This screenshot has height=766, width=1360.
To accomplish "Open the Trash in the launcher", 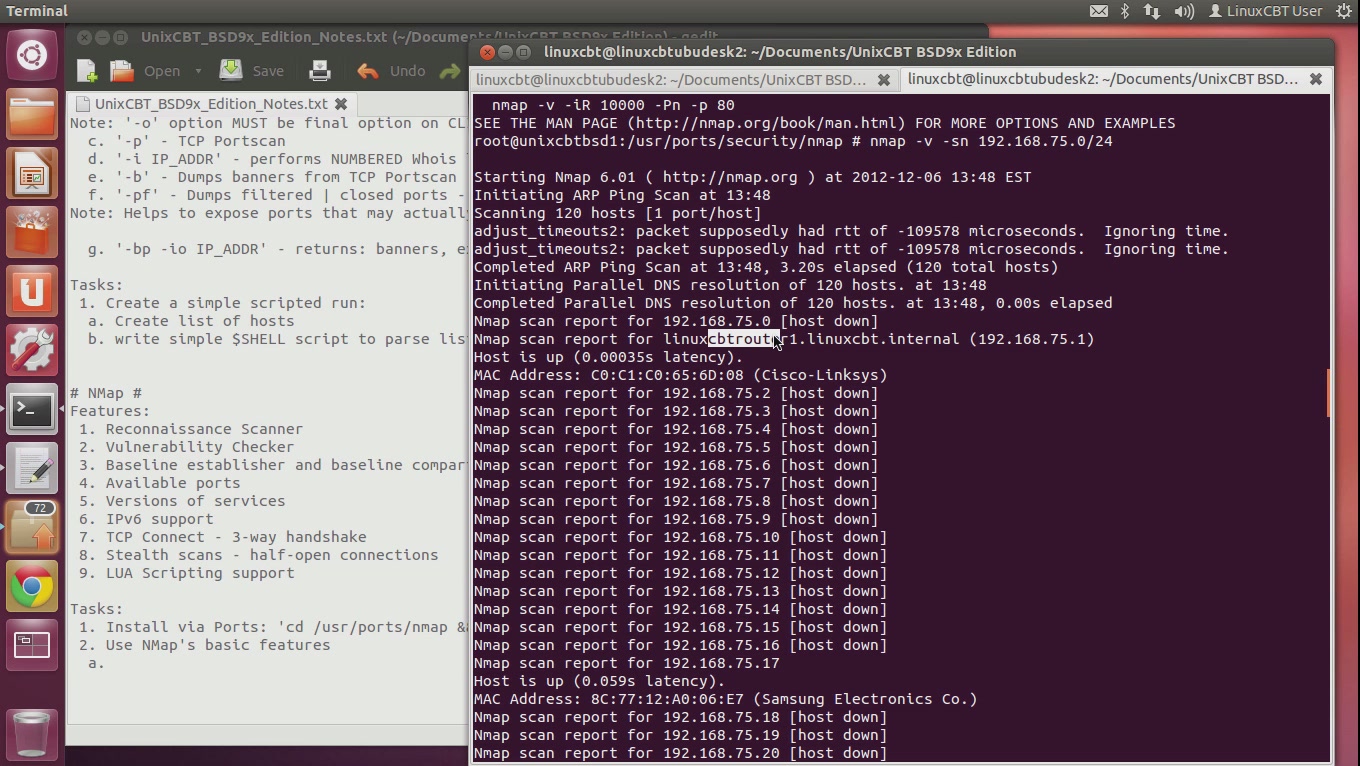I will pos(32,733).
